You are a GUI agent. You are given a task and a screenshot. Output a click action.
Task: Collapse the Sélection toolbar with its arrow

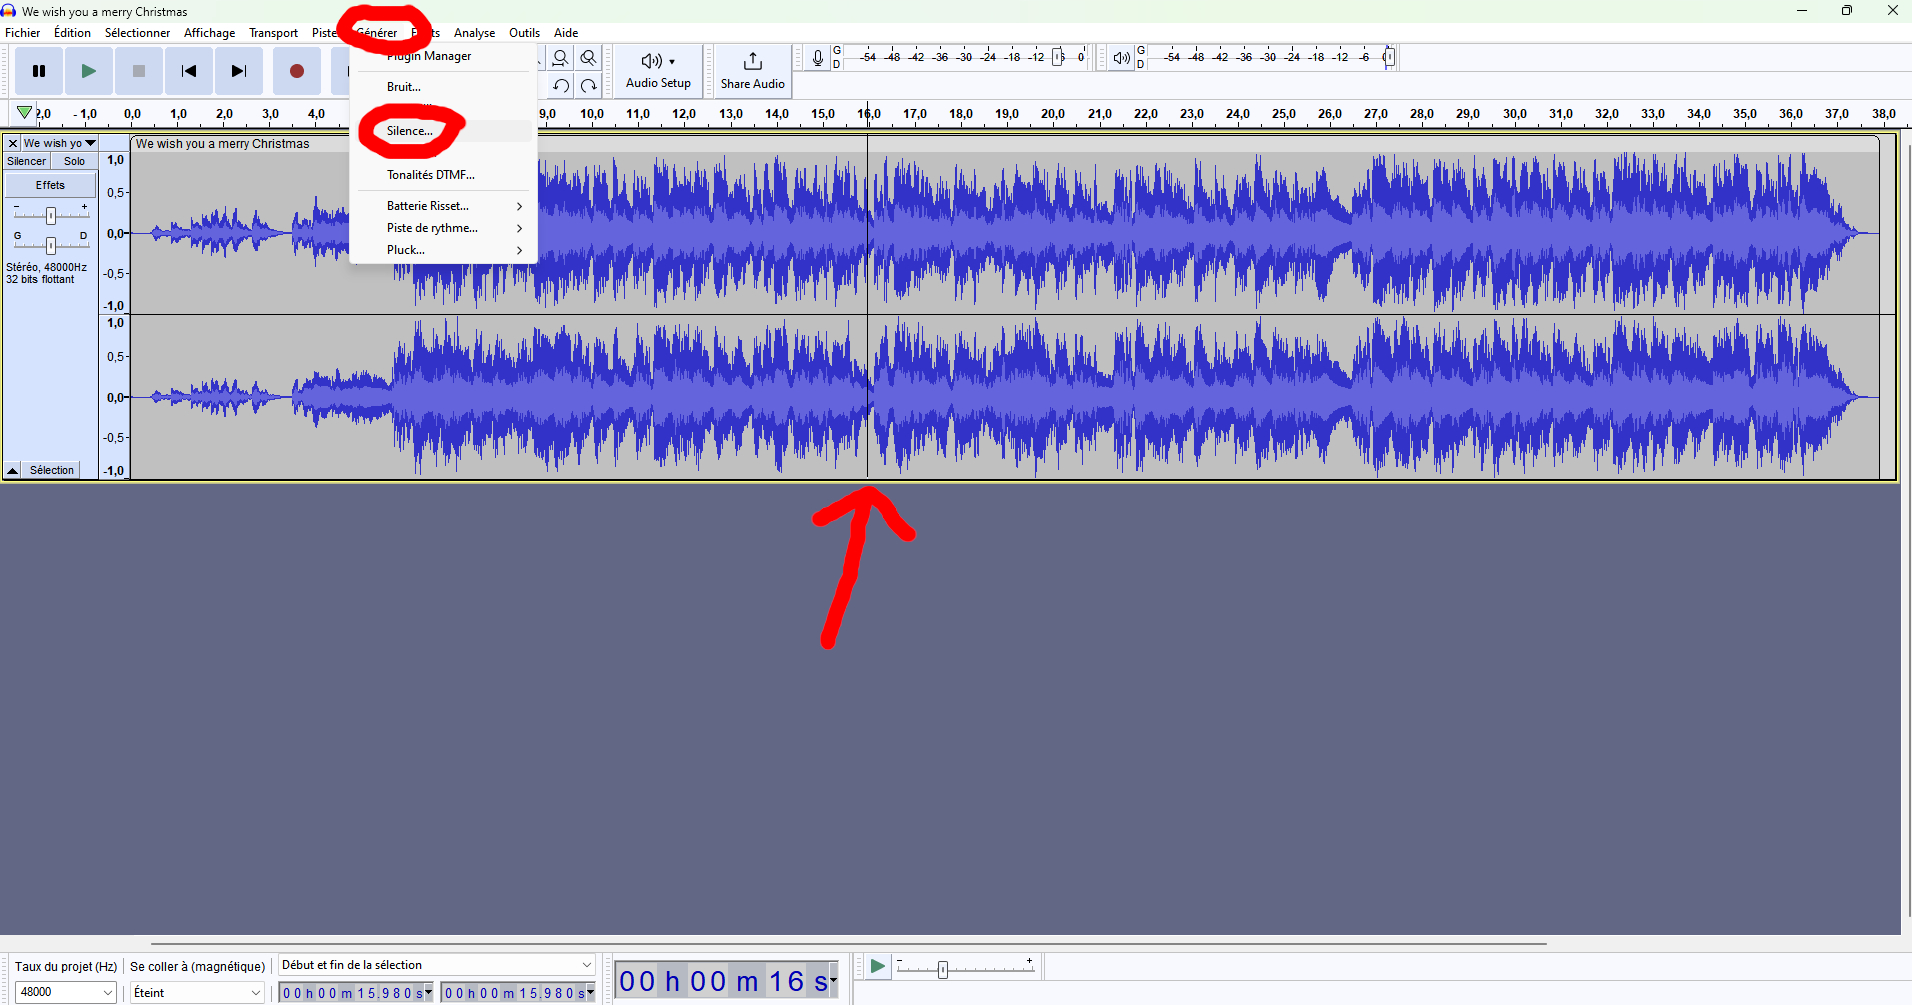click(12, 470)
